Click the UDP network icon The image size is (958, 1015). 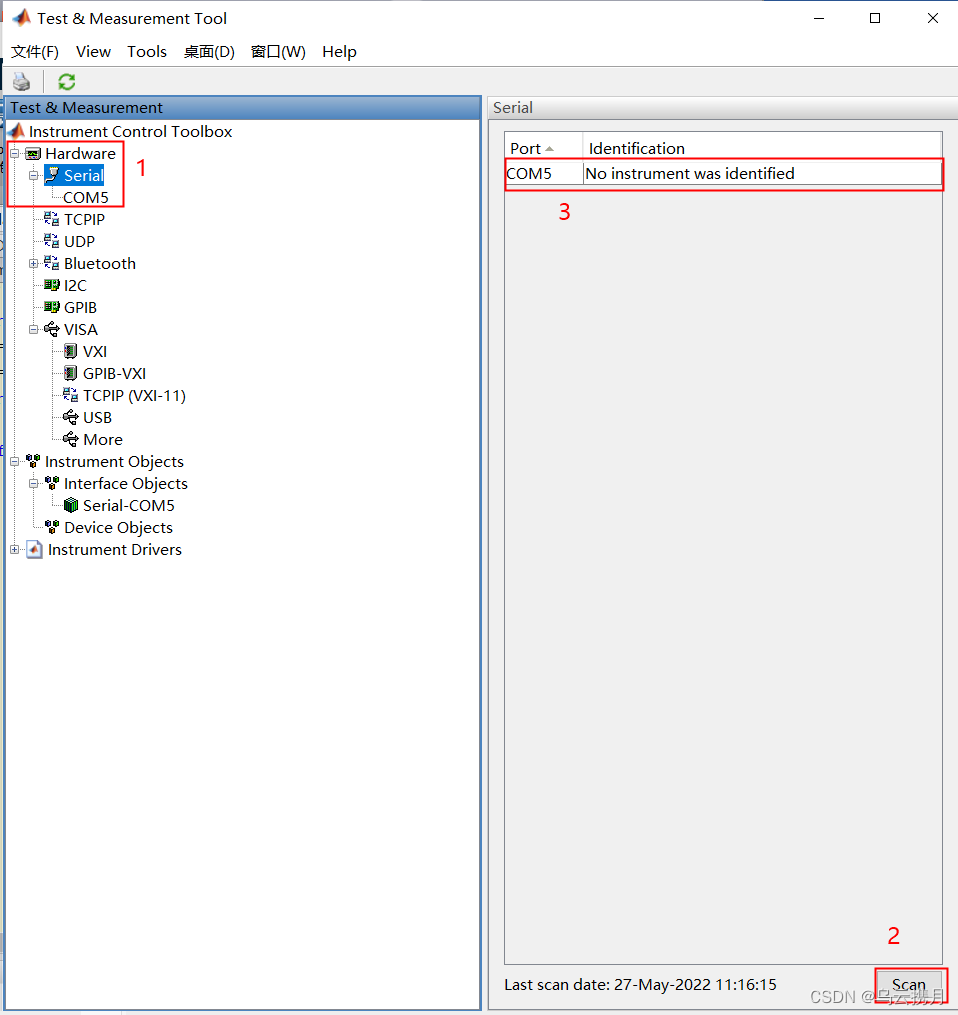pos(51,241)
